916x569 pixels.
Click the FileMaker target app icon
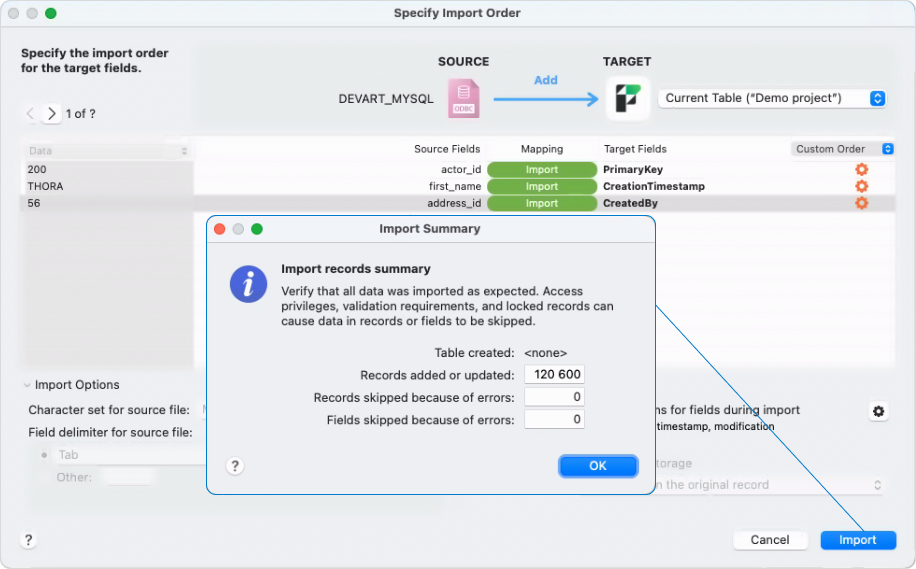click(x=627, y=98)
